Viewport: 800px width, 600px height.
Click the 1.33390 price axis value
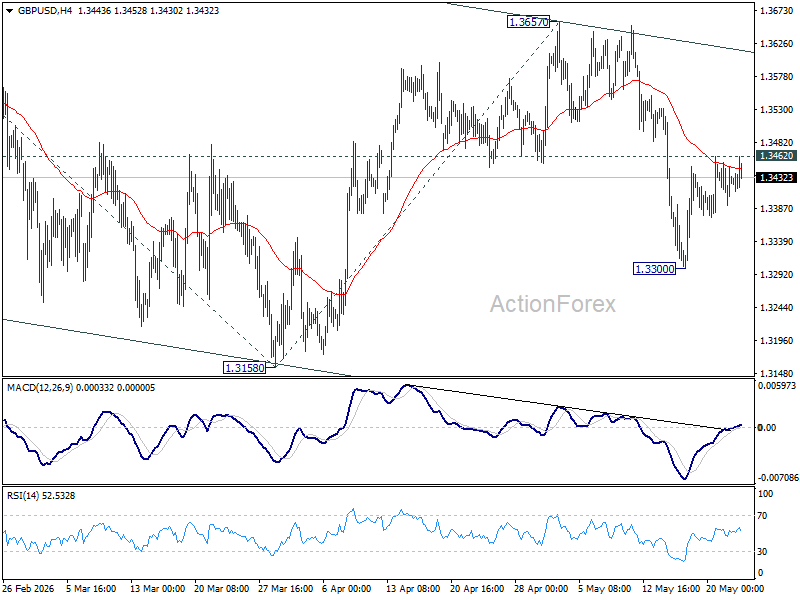coord(777,241)
